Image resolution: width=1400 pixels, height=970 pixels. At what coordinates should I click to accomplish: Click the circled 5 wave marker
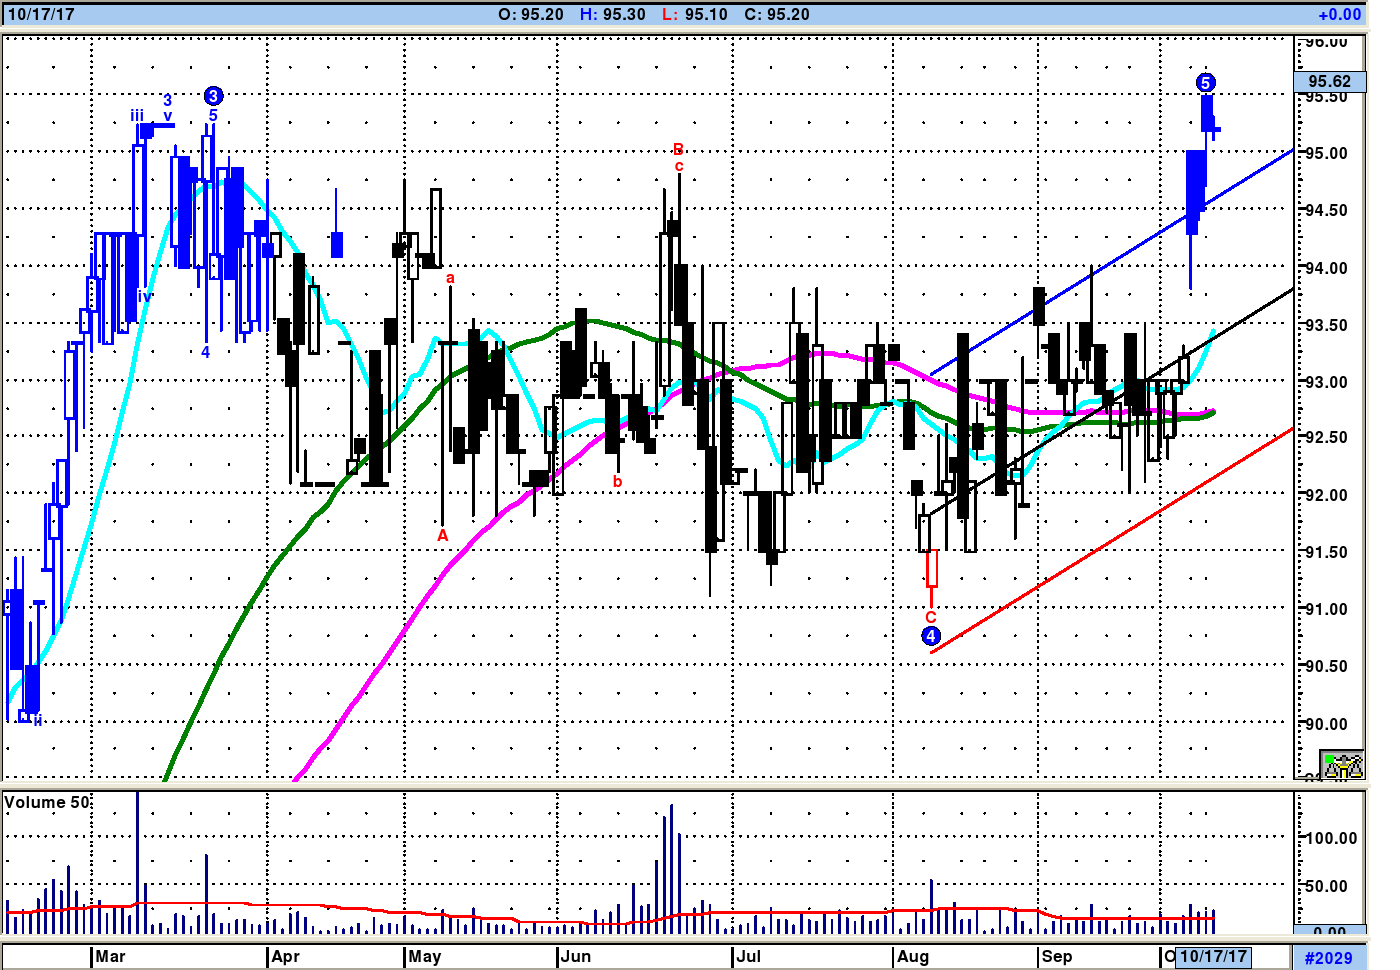click(1206, 83)
